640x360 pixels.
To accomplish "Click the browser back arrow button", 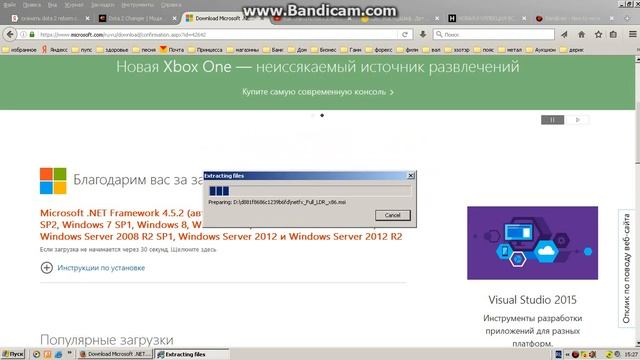I will pyautogui.click(x=10, y=35).
